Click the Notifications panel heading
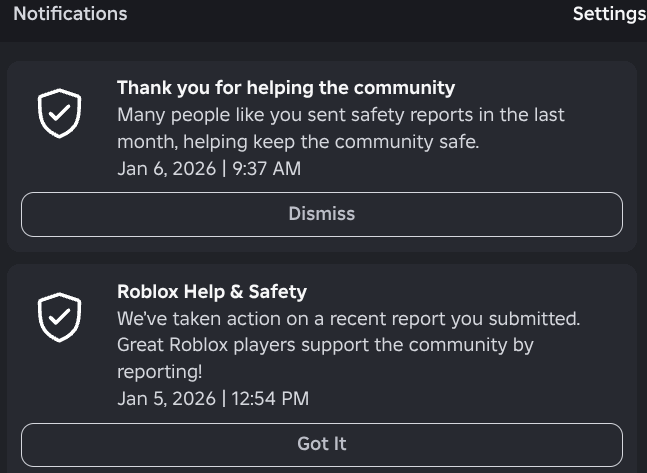Viewport: 647px width, 473px height. pos(70,14)
